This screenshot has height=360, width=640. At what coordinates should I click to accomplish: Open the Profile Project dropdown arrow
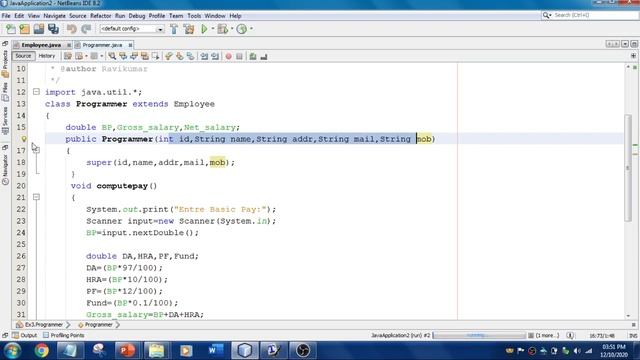[x=251, y=29]
